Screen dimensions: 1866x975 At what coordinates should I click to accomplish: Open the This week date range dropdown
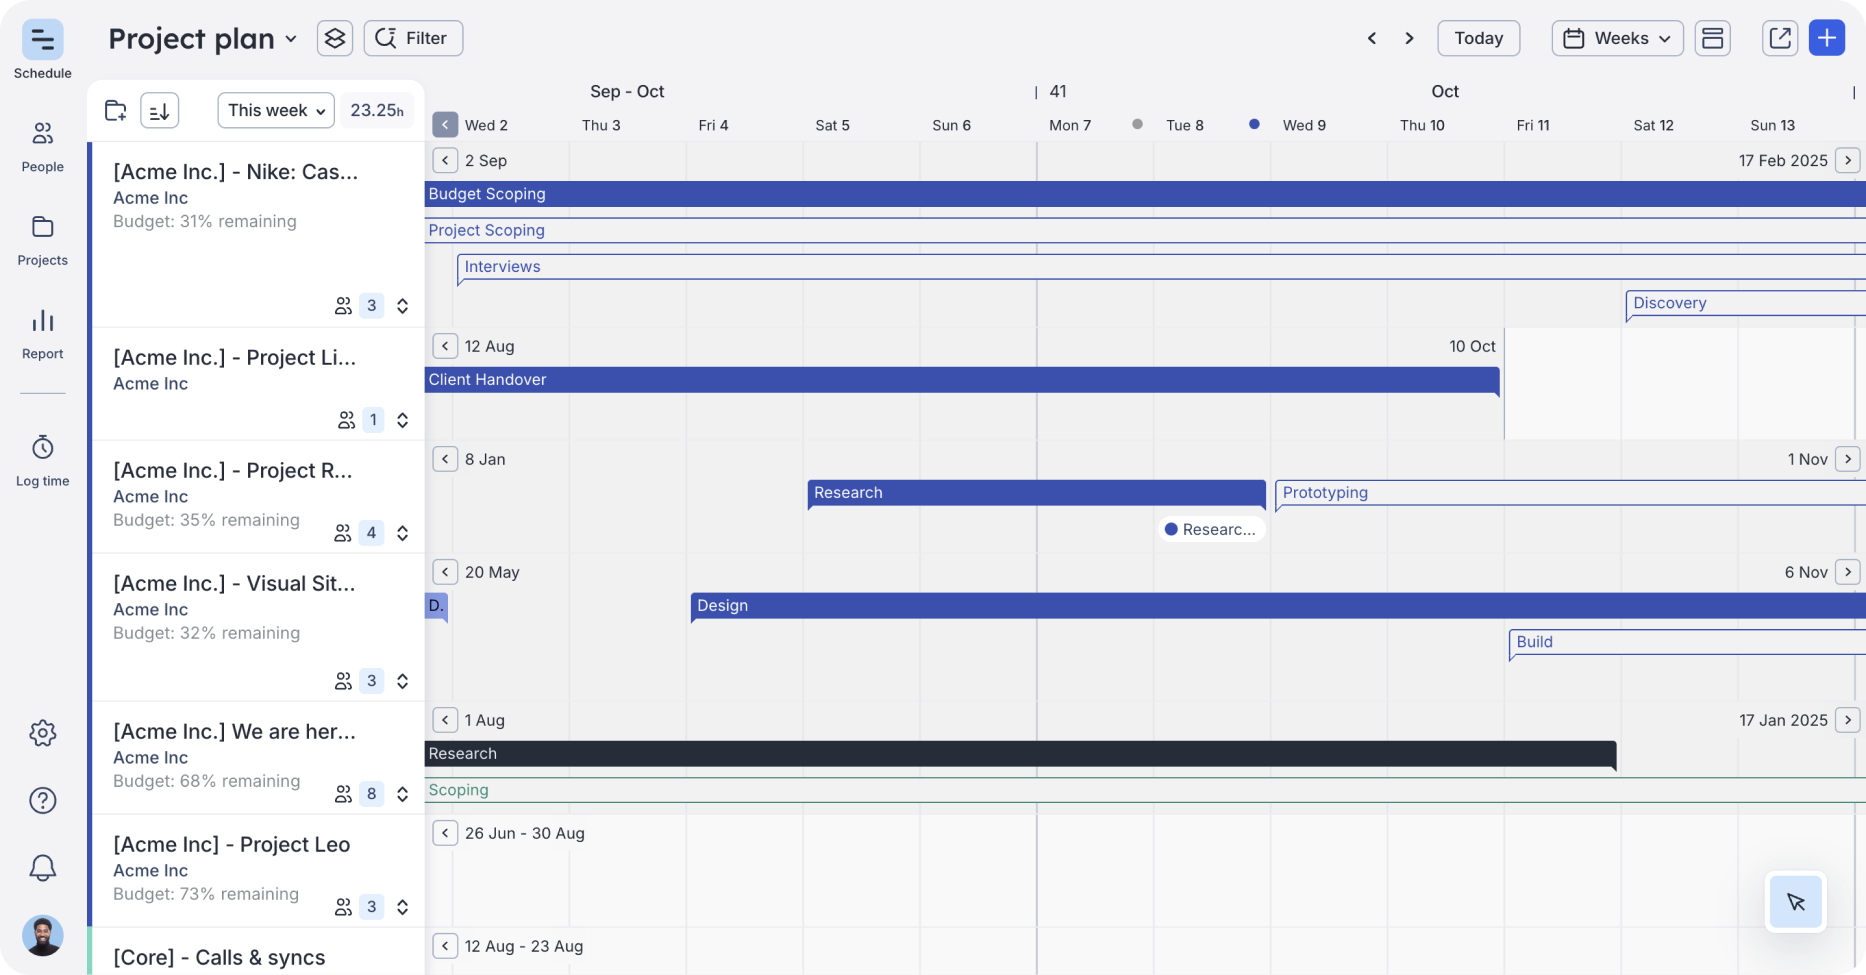tap(274, 110)
